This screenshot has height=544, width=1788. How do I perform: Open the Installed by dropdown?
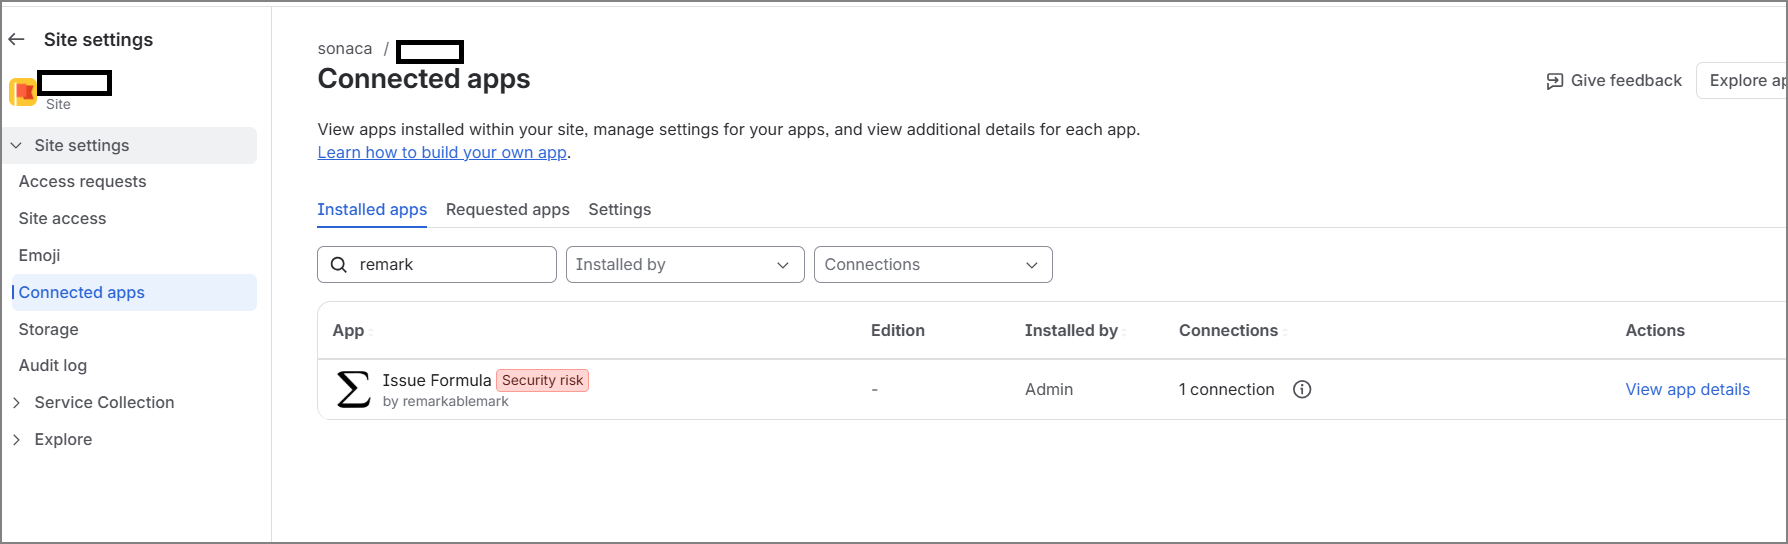click(685, 265)
